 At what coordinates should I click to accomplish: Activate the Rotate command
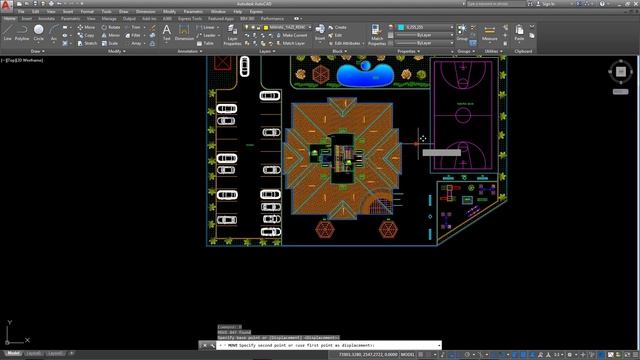pos(111,27)
